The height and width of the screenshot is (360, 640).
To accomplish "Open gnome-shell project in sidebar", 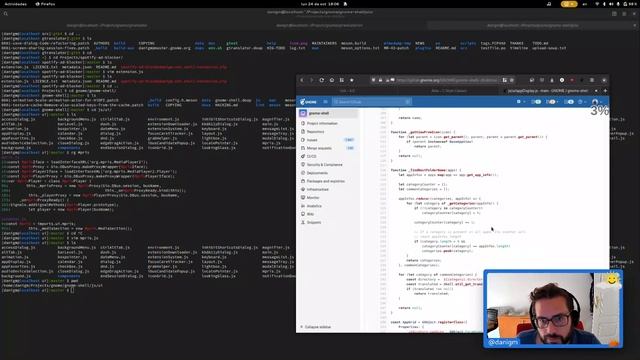I will [329, 113].
